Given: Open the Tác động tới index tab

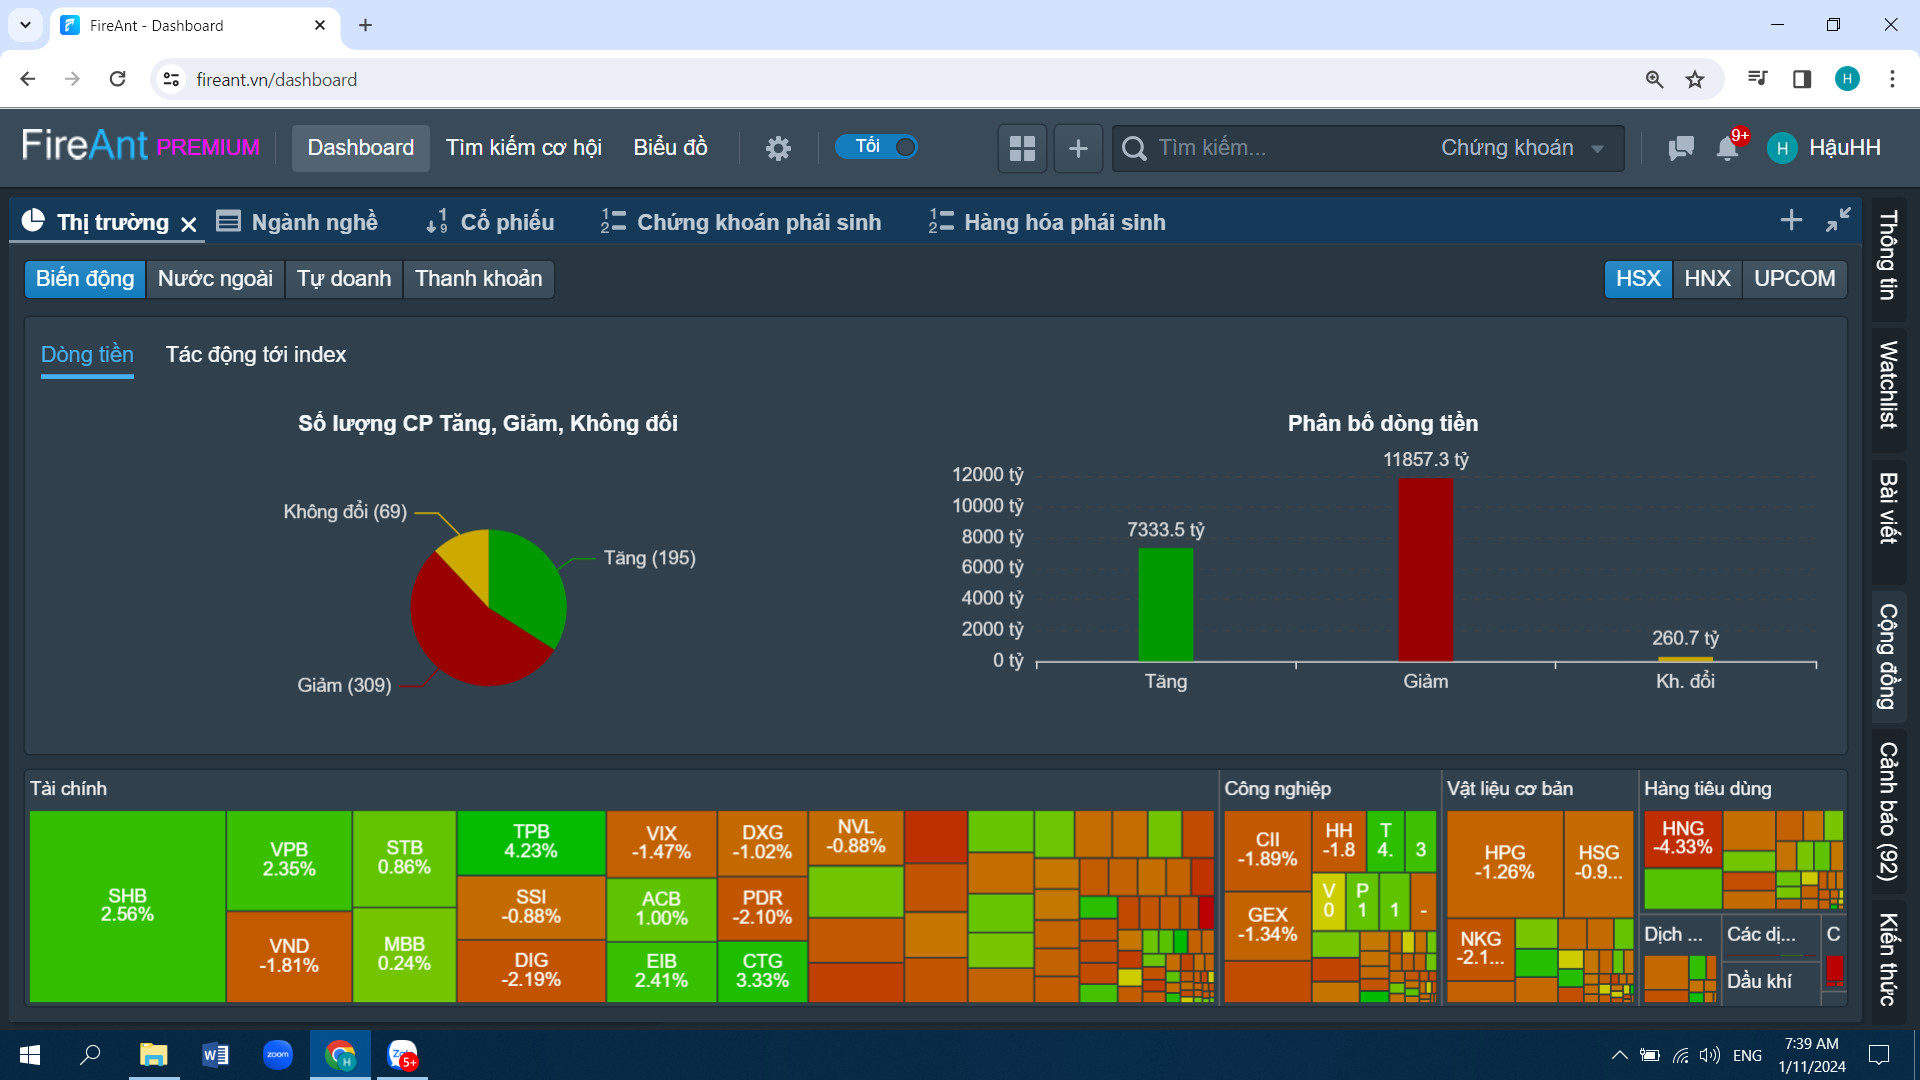Looking at the screenshot, I should coord(256,355).
